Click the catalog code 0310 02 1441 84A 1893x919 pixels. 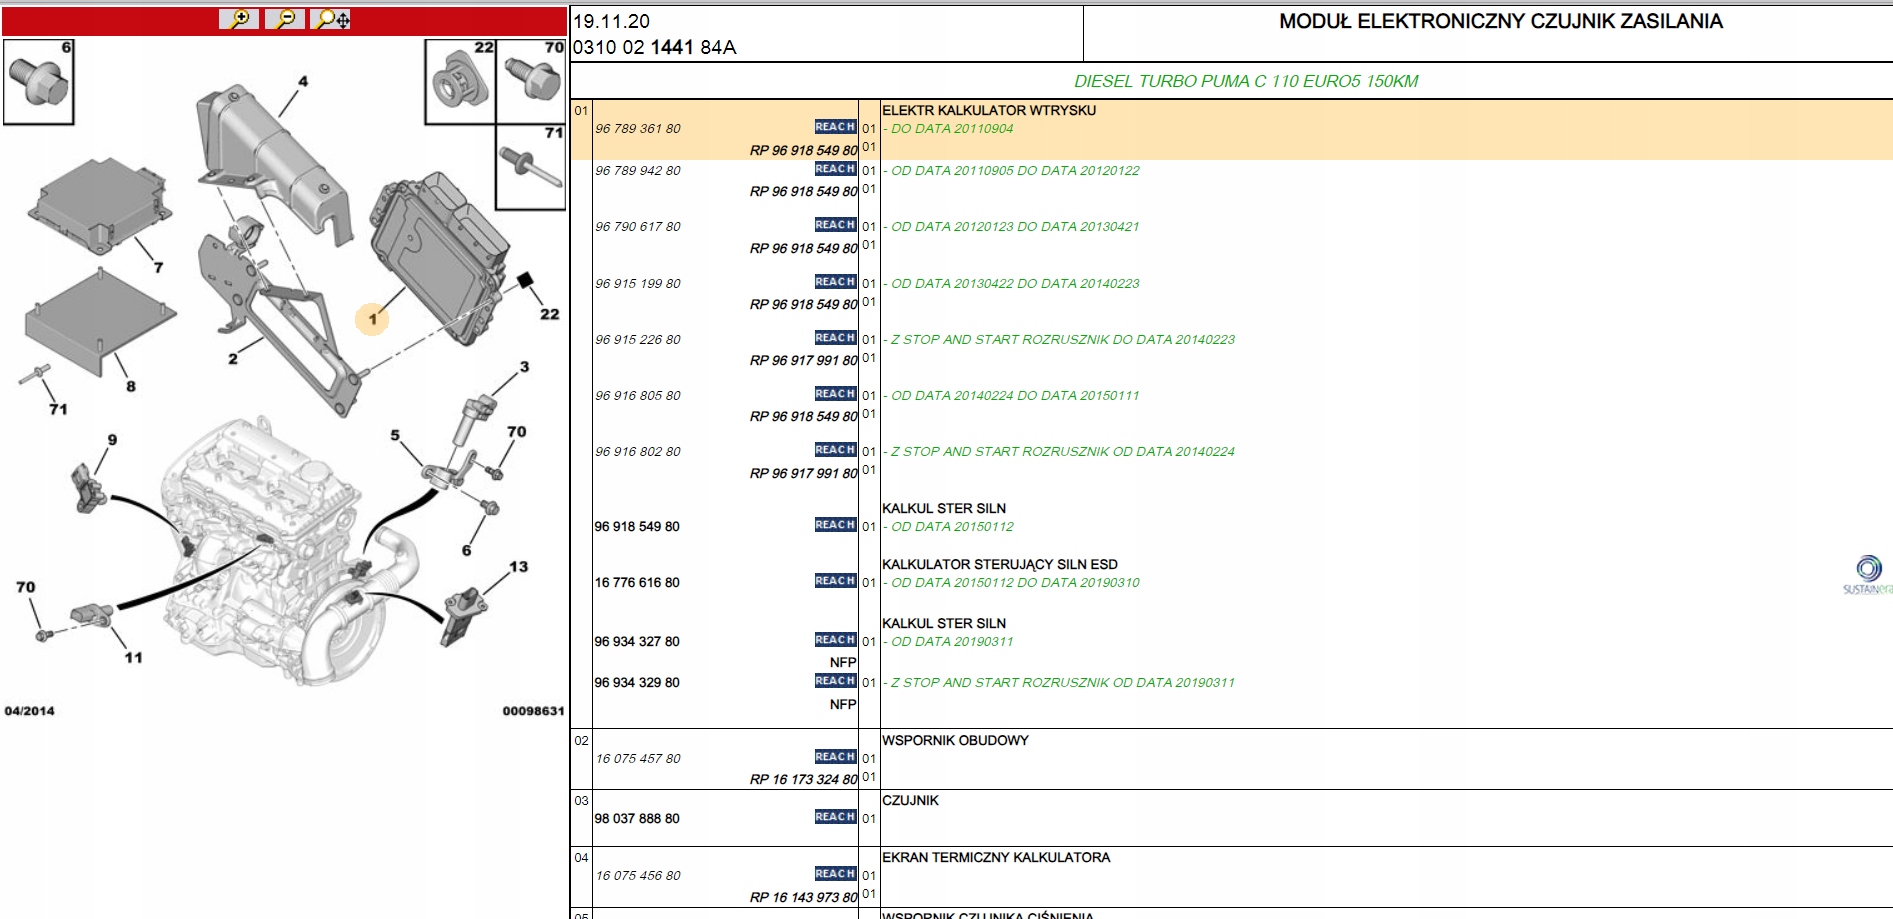tap(655, 48)
